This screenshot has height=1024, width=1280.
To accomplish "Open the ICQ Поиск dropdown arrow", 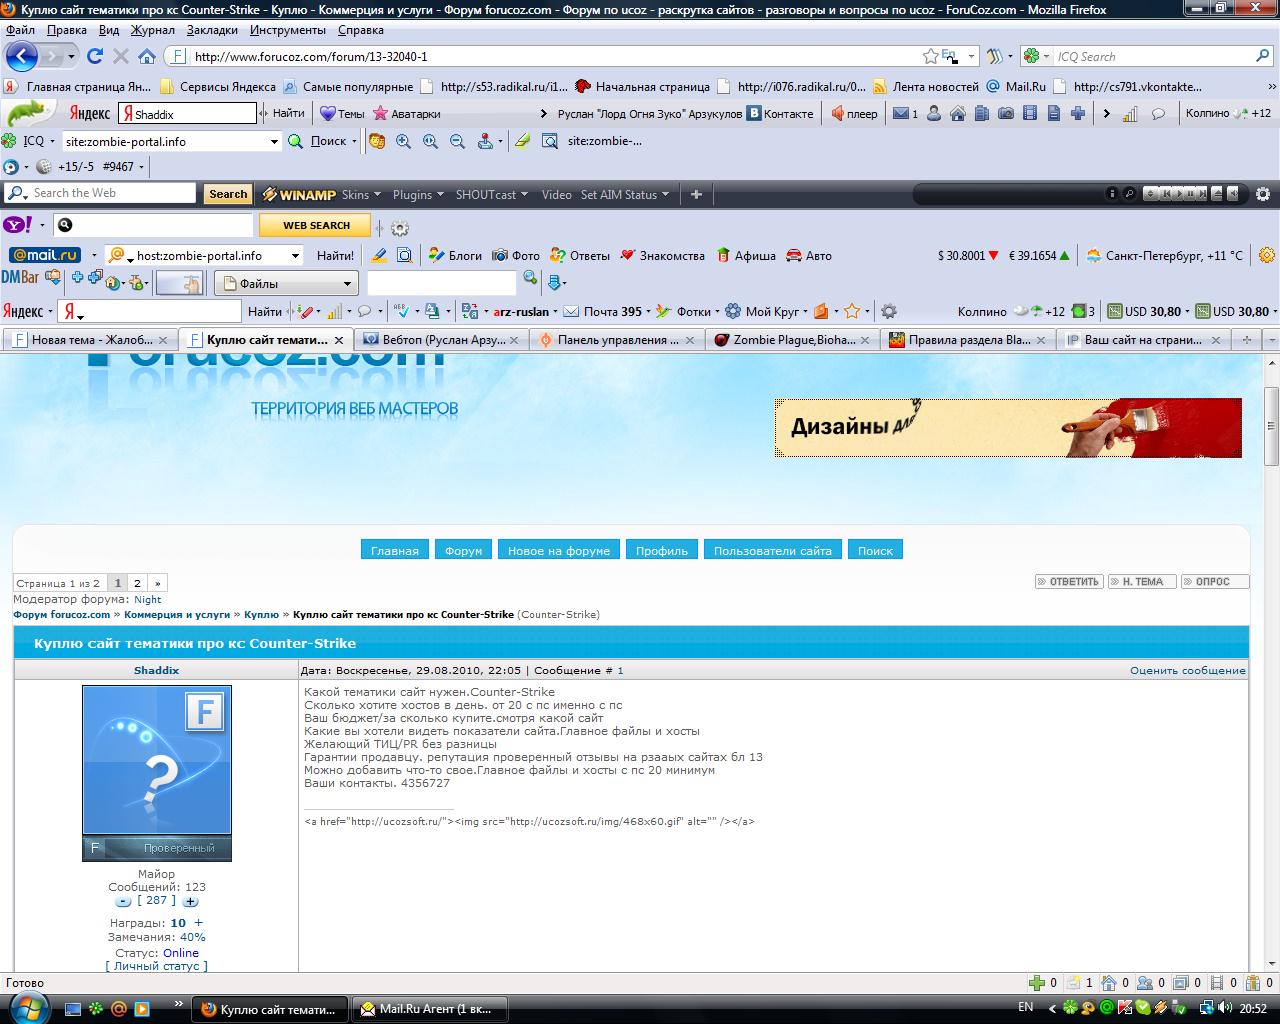I will tap(355, 141).
